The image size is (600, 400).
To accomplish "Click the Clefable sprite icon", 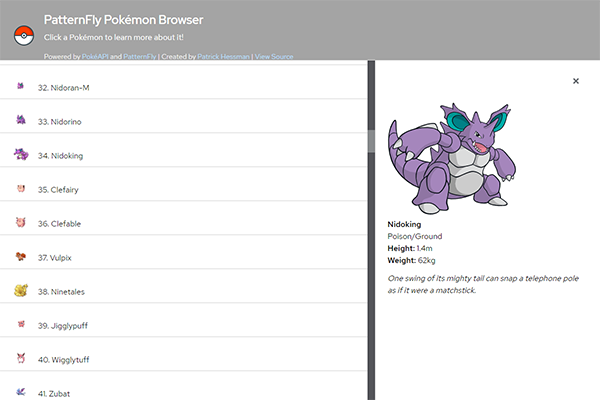I will 21,223.
